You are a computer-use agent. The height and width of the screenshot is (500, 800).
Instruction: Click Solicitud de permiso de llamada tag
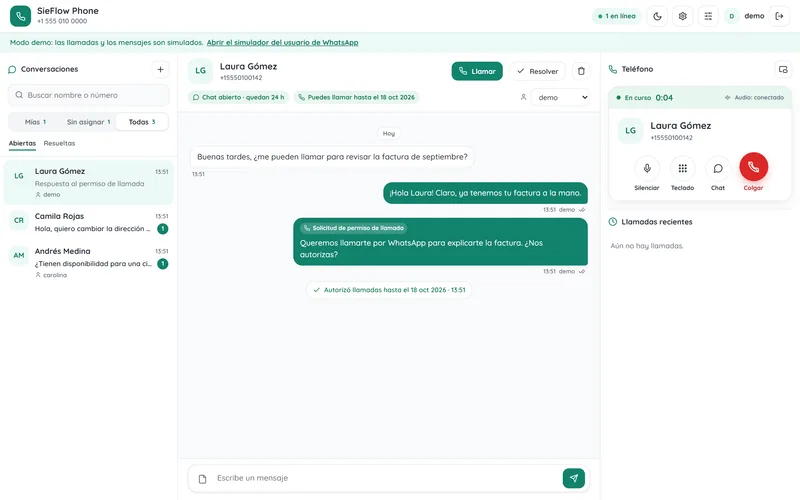354,228
